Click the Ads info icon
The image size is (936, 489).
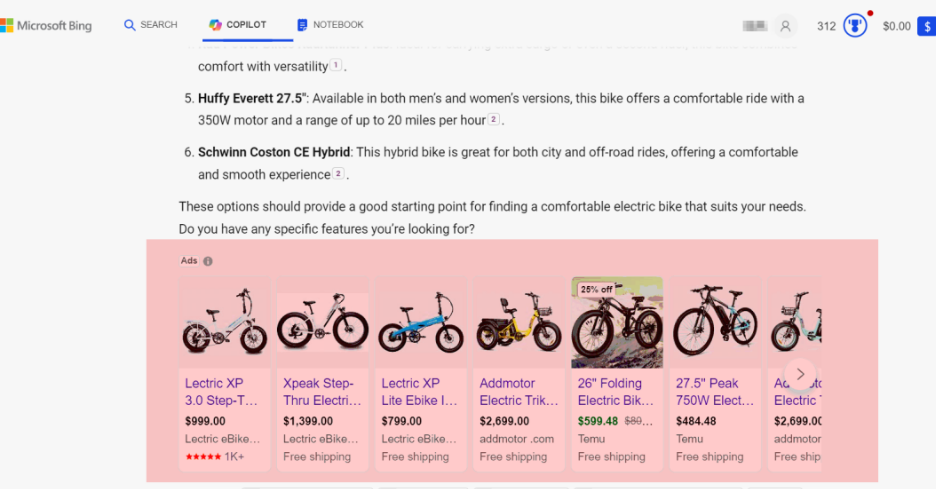208,261
